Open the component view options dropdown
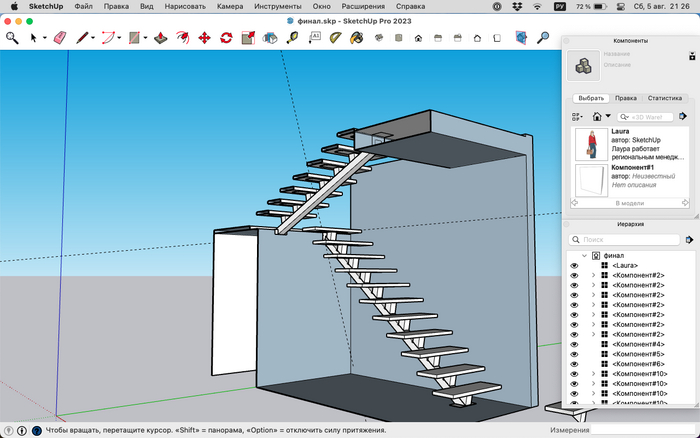This screenshot has width=700, height=438. [575, 116]
